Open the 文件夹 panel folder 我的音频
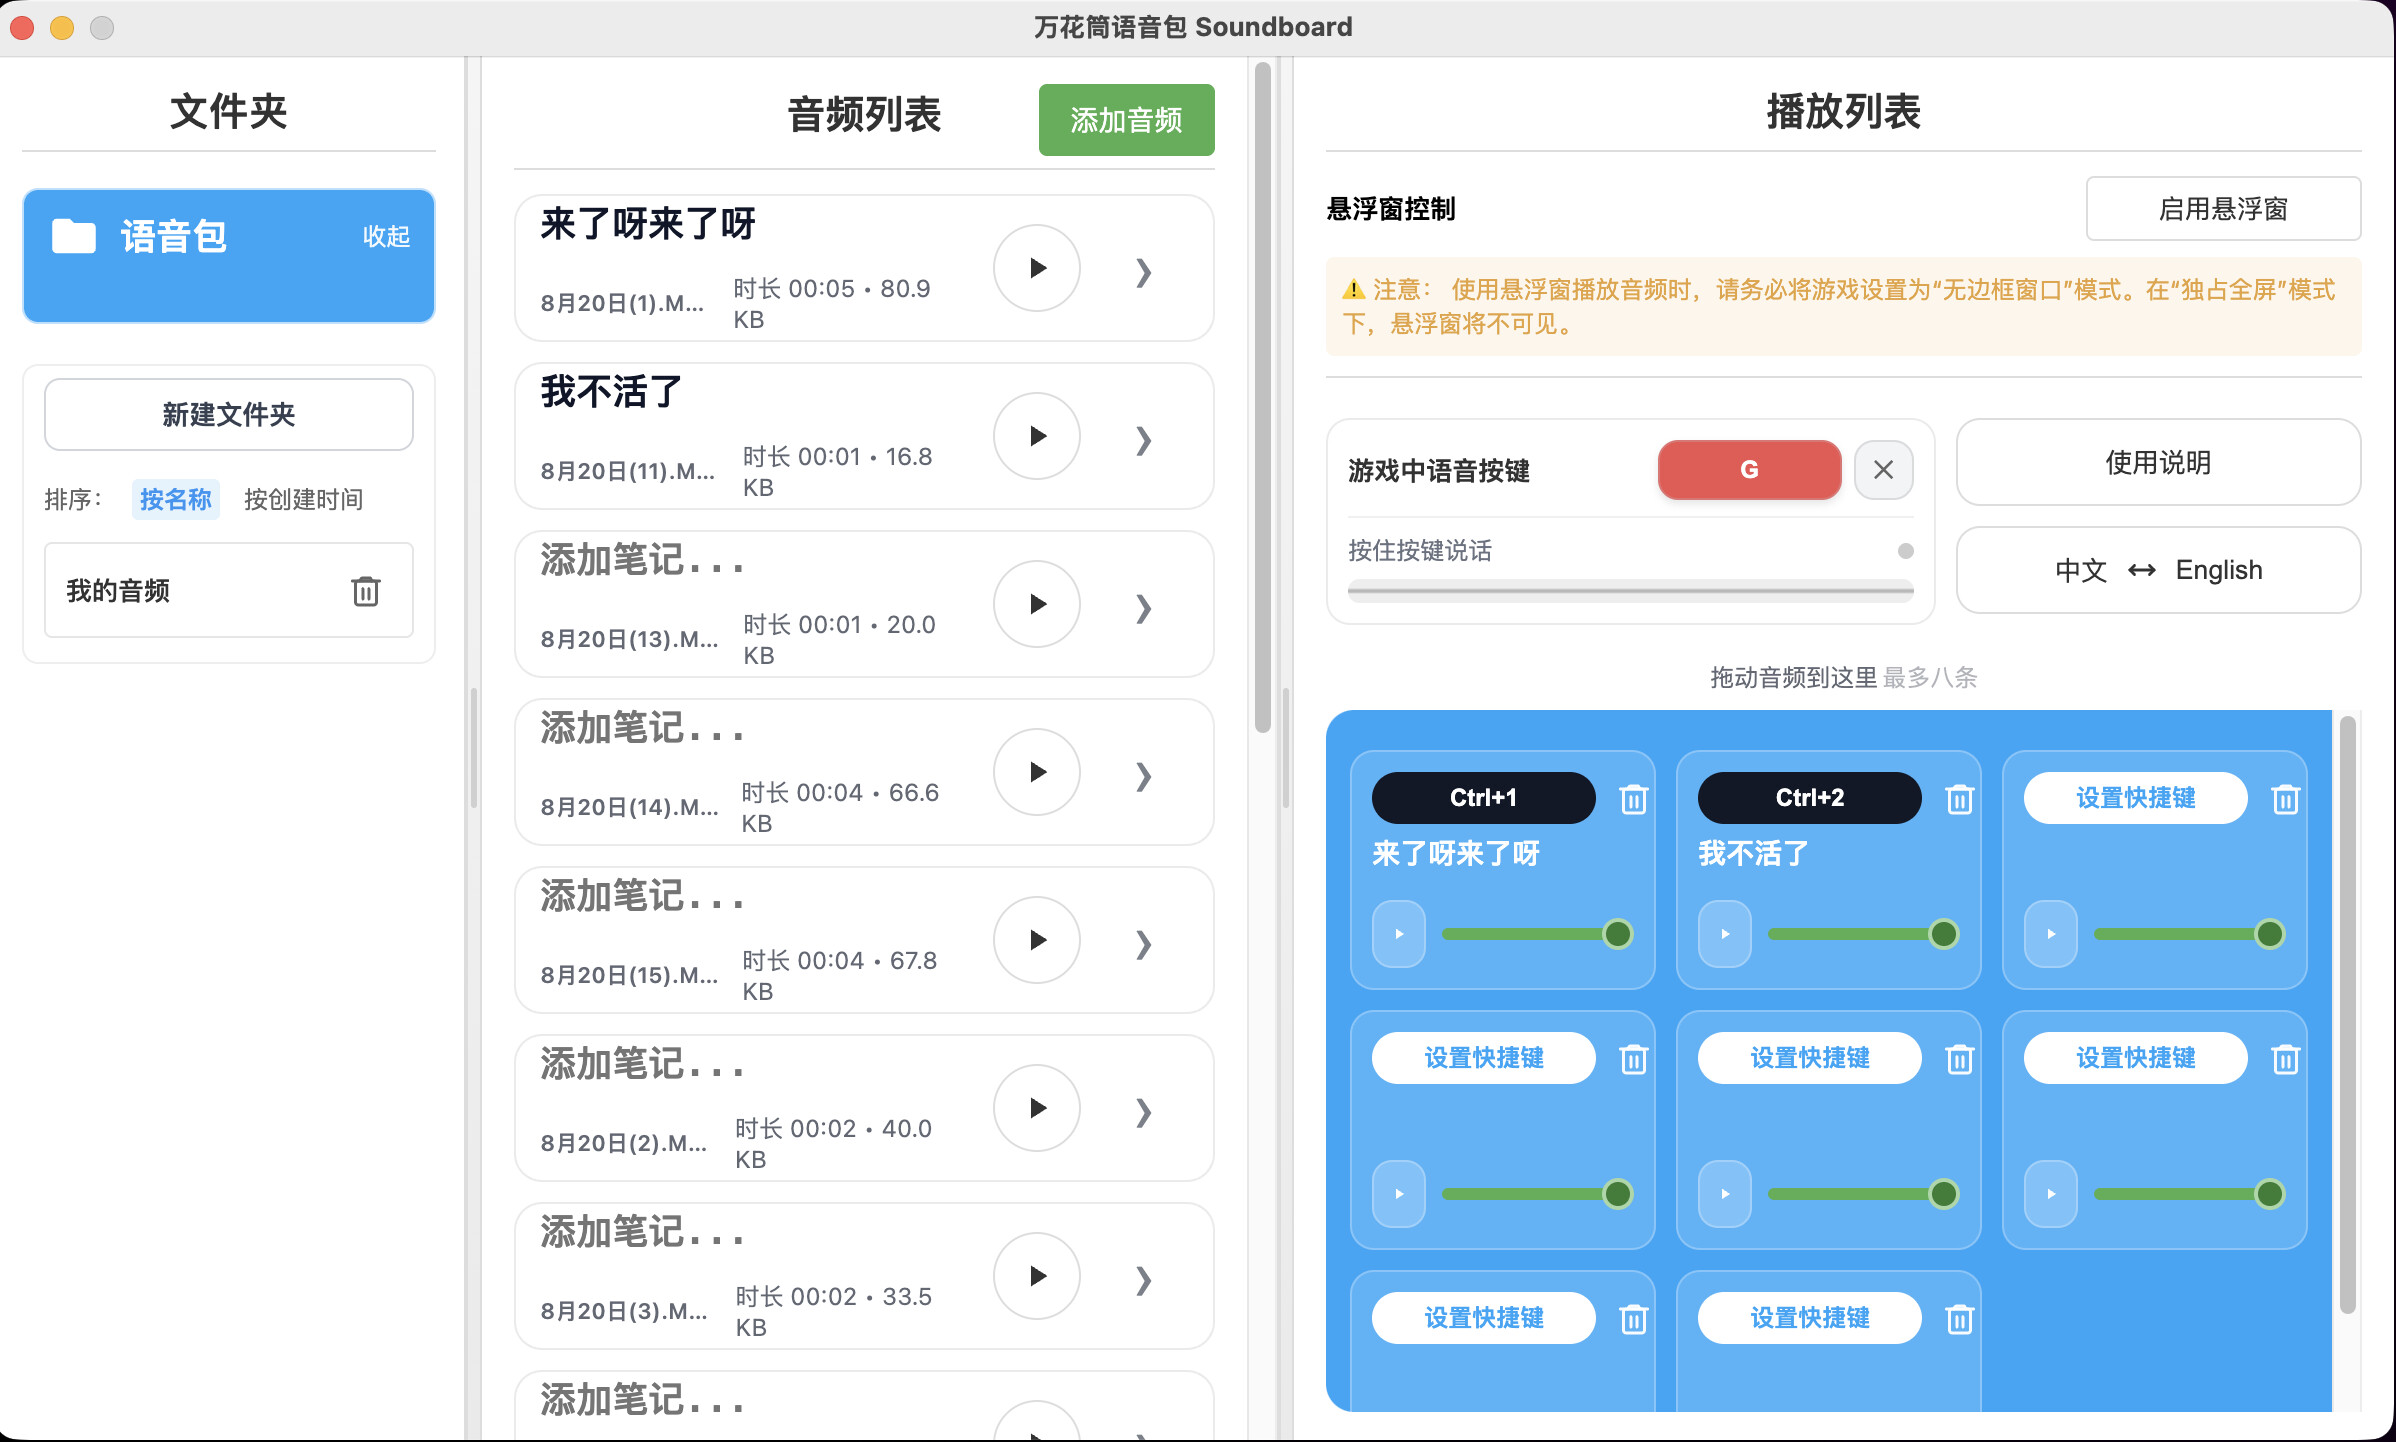 116,591
